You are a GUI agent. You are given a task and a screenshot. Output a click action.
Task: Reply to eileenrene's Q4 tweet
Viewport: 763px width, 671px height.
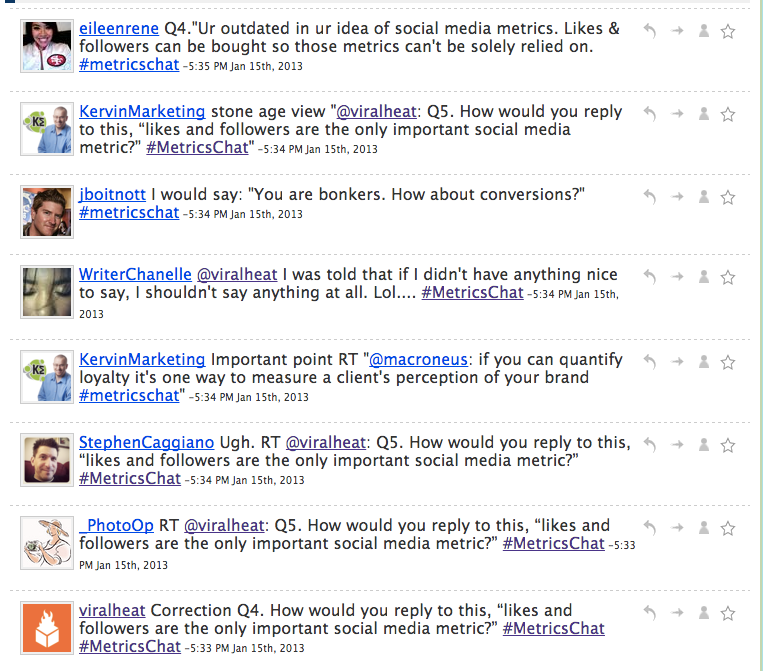[651, 31]
